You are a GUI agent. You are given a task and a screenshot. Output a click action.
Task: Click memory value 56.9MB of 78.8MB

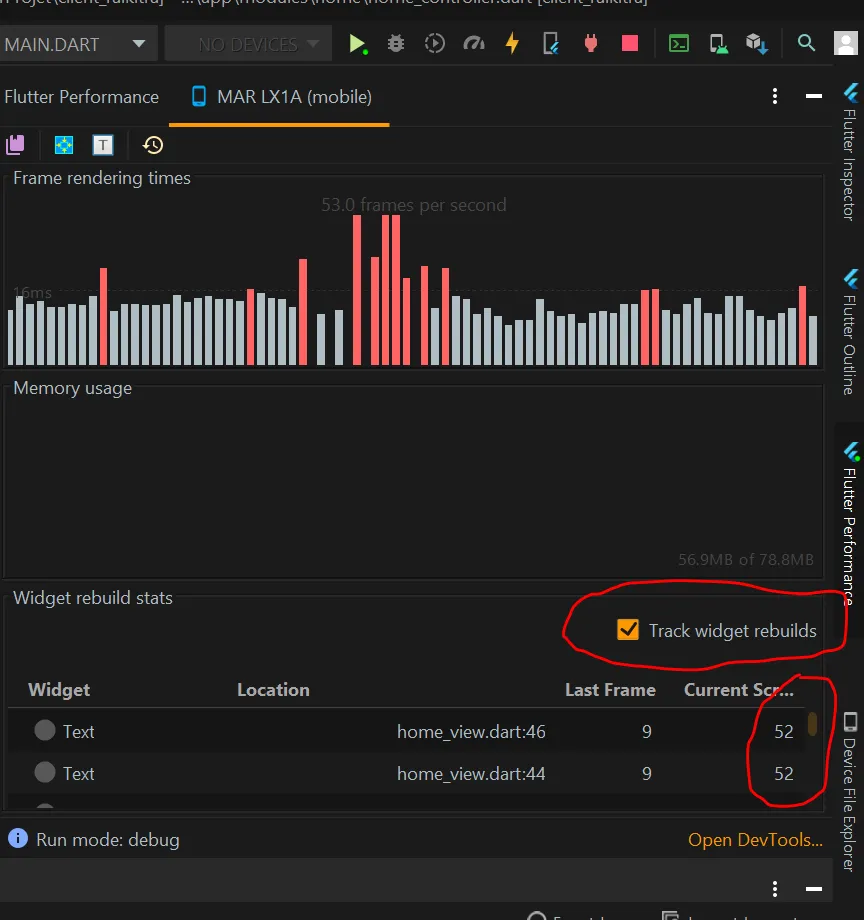tap(746, 559)
